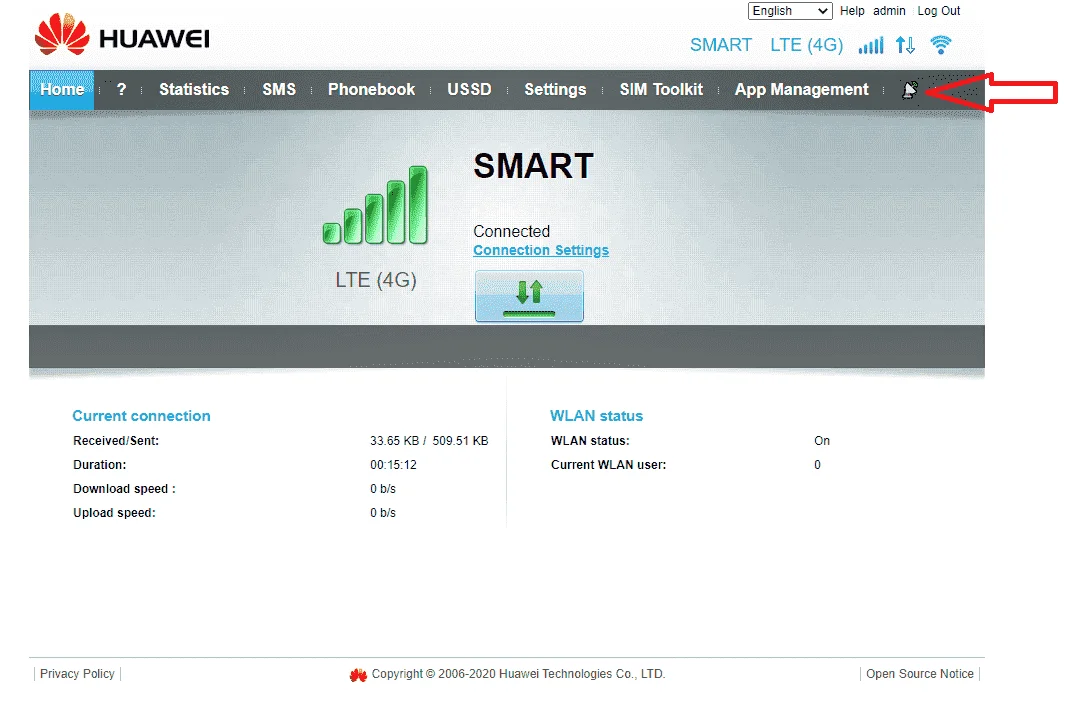Click the admin account link
The height and width of the screenshot is (728, 1071).
point(889,11)
